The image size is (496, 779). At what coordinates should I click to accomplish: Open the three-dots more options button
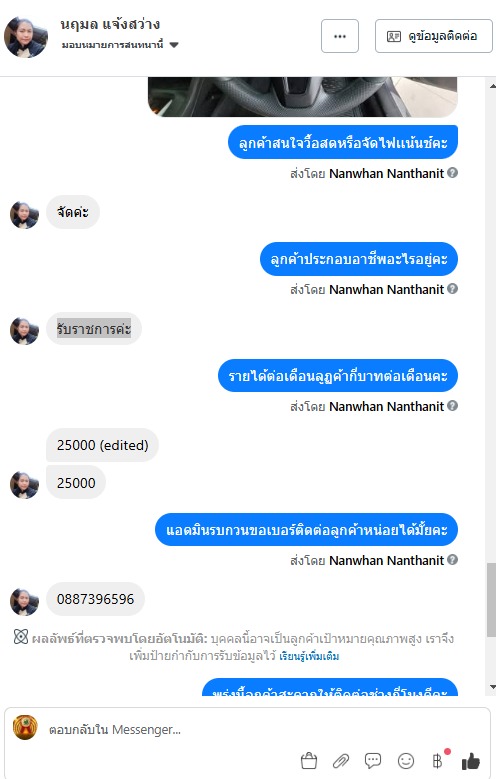click(340, 36)
